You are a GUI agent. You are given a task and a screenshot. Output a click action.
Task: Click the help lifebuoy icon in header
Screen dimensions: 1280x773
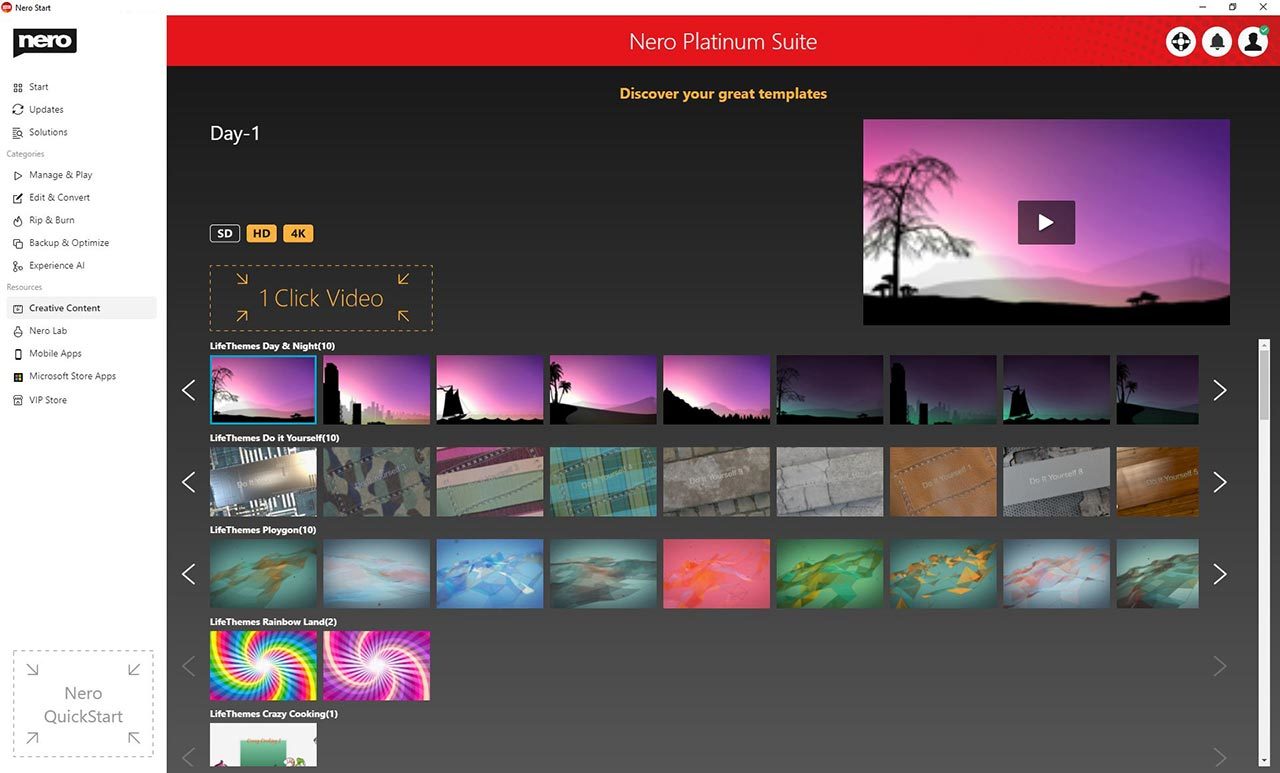[x=1181, y=41]
